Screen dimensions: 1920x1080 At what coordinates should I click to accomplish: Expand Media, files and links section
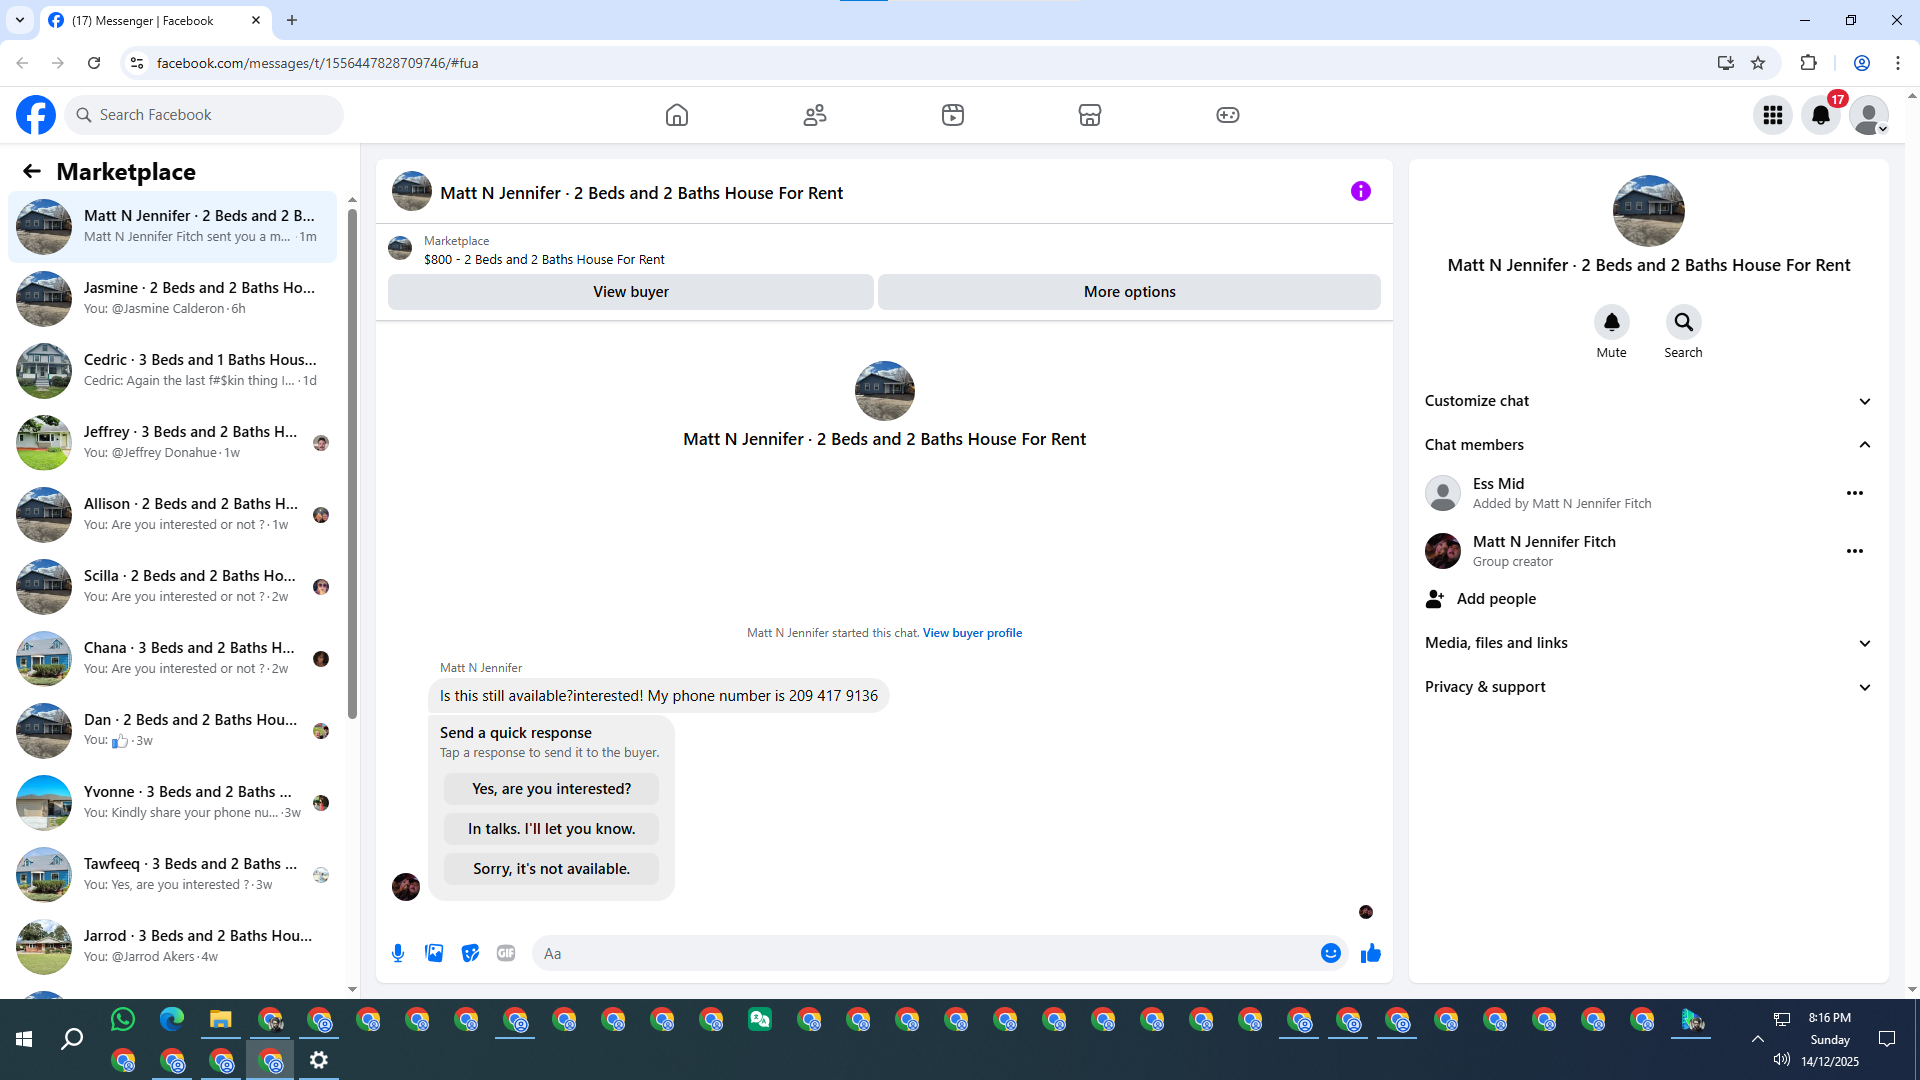(x=1648, y=643)
